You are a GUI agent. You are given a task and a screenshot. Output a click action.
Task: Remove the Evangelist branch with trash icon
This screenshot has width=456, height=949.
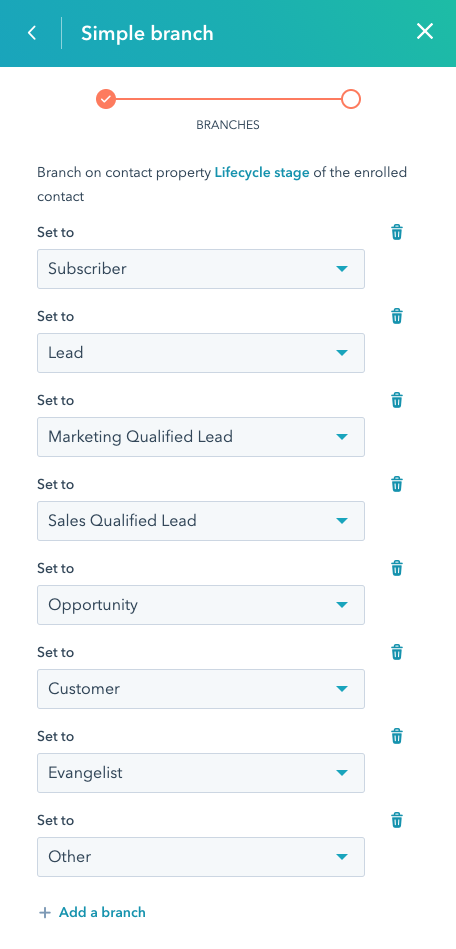tap(397, 737)
